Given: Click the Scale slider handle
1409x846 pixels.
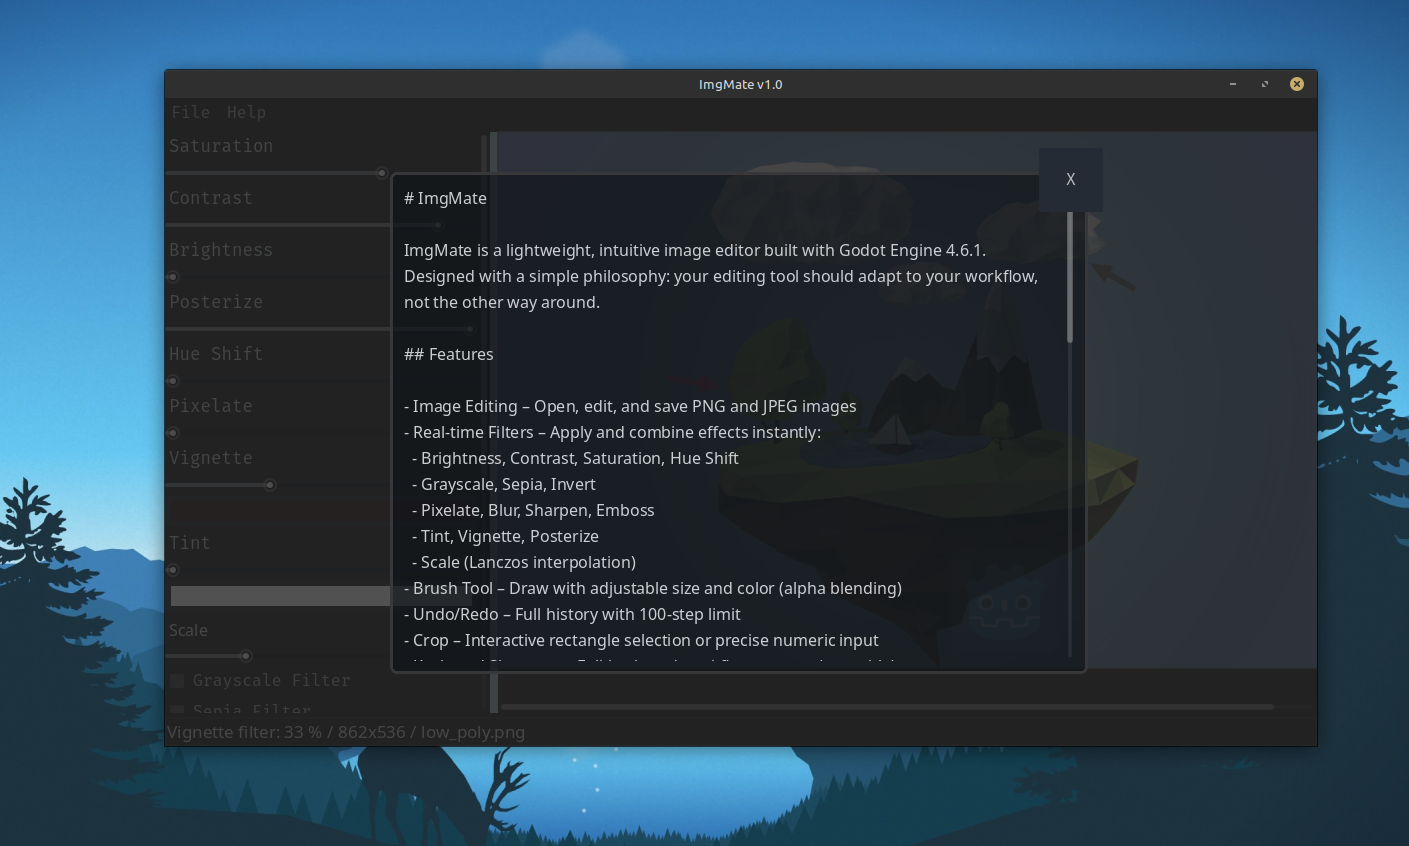Looking at the screenshot, I should tap(246, 656).
